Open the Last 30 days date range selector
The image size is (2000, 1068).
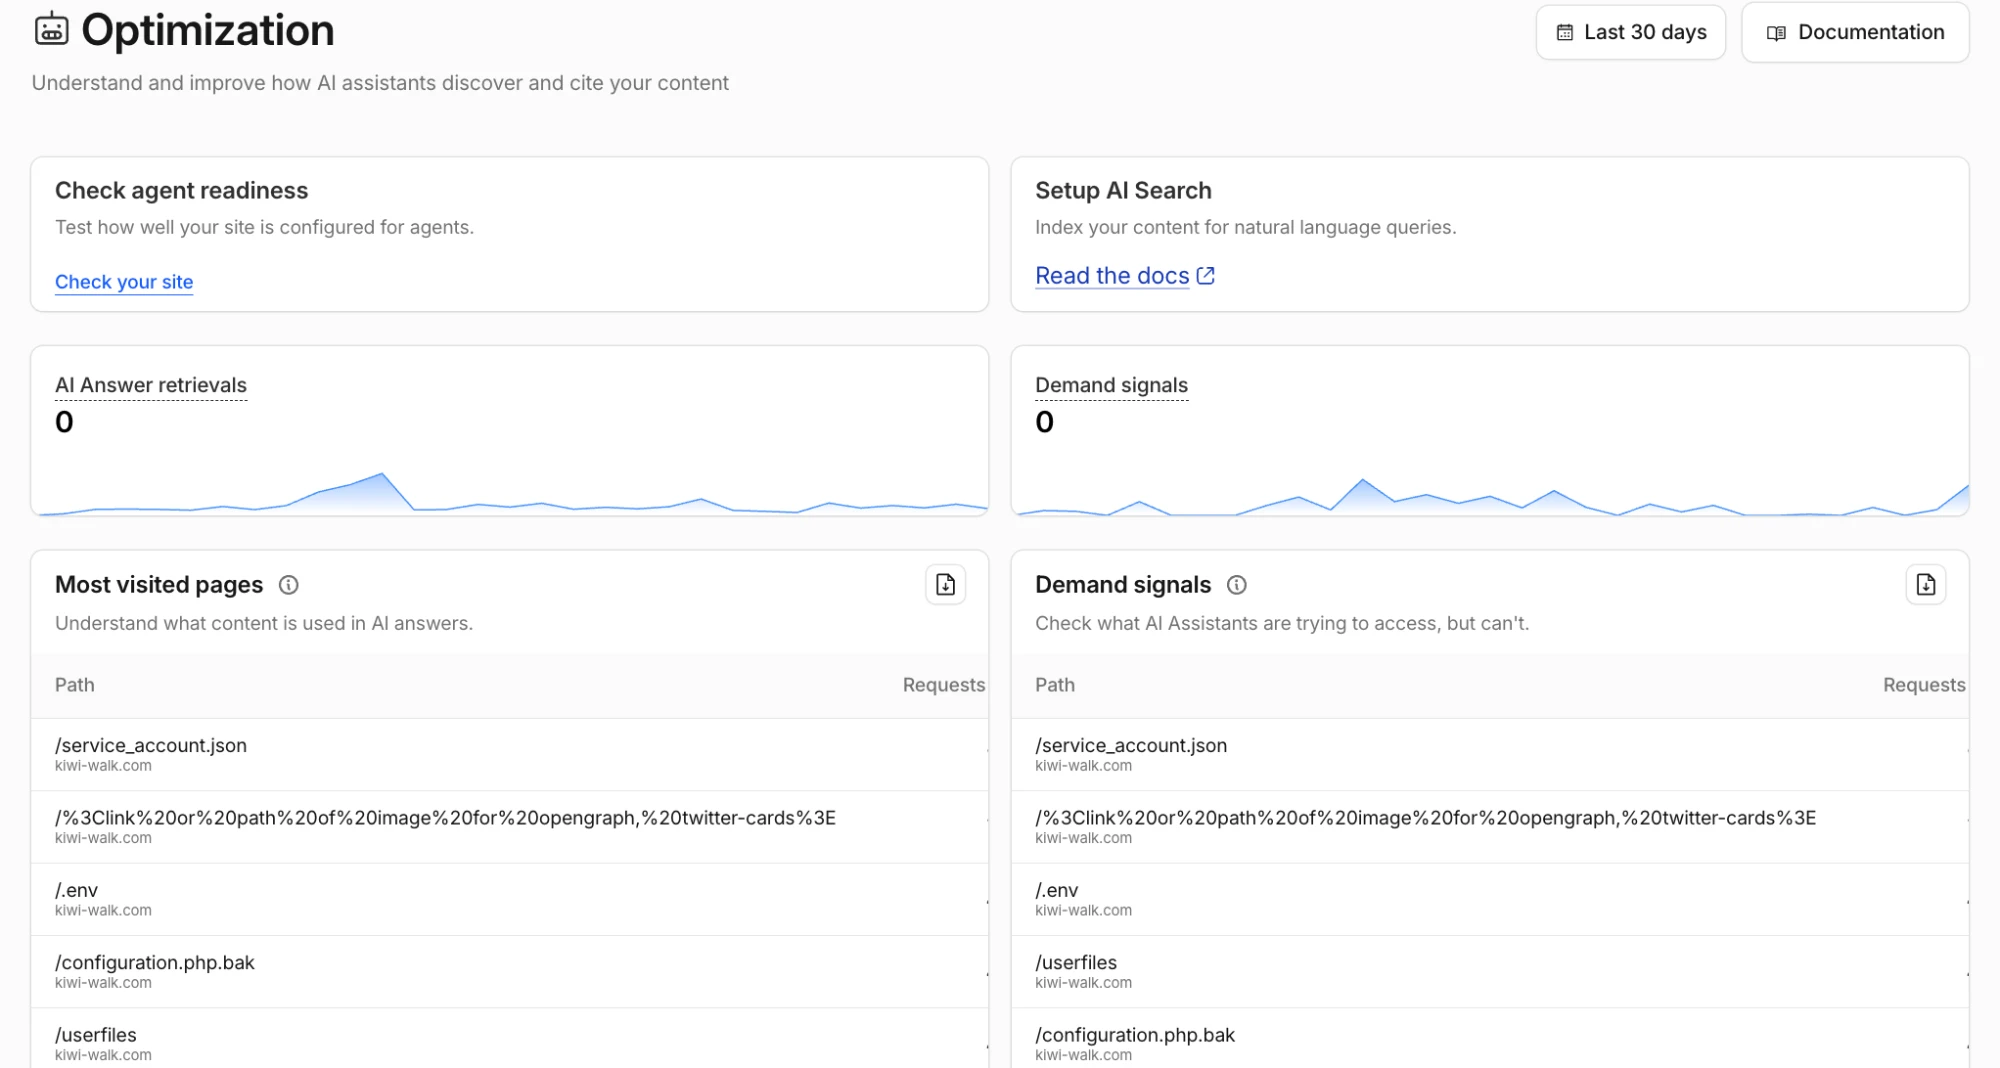pos(1630,32)
